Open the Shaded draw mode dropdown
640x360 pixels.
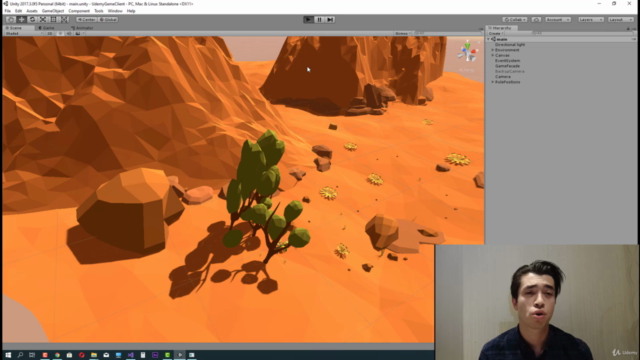[24, 33]
